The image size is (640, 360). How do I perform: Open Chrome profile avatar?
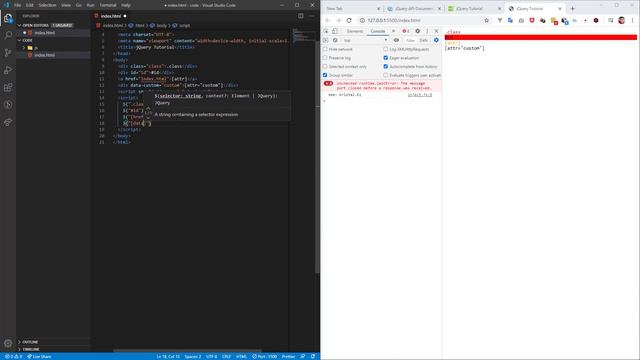pos(622,20)
